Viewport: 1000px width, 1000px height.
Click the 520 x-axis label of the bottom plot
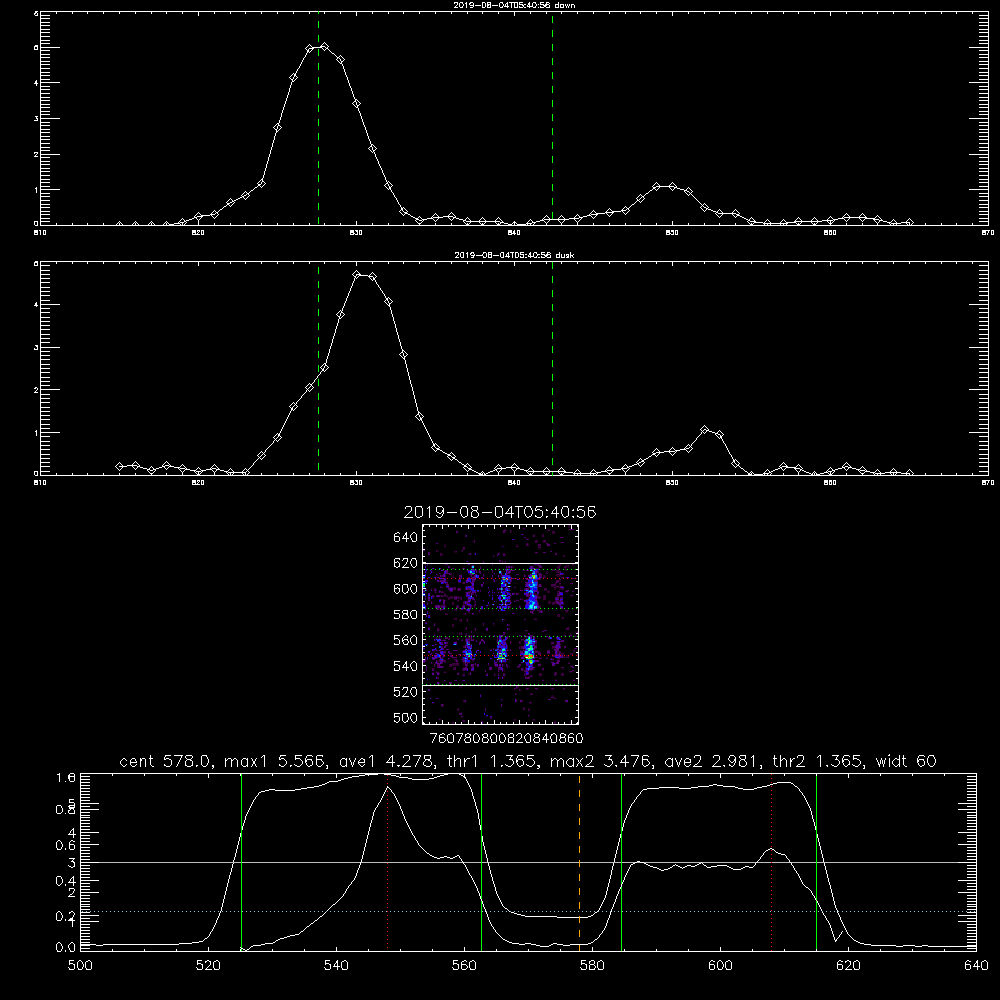(208, 966)
